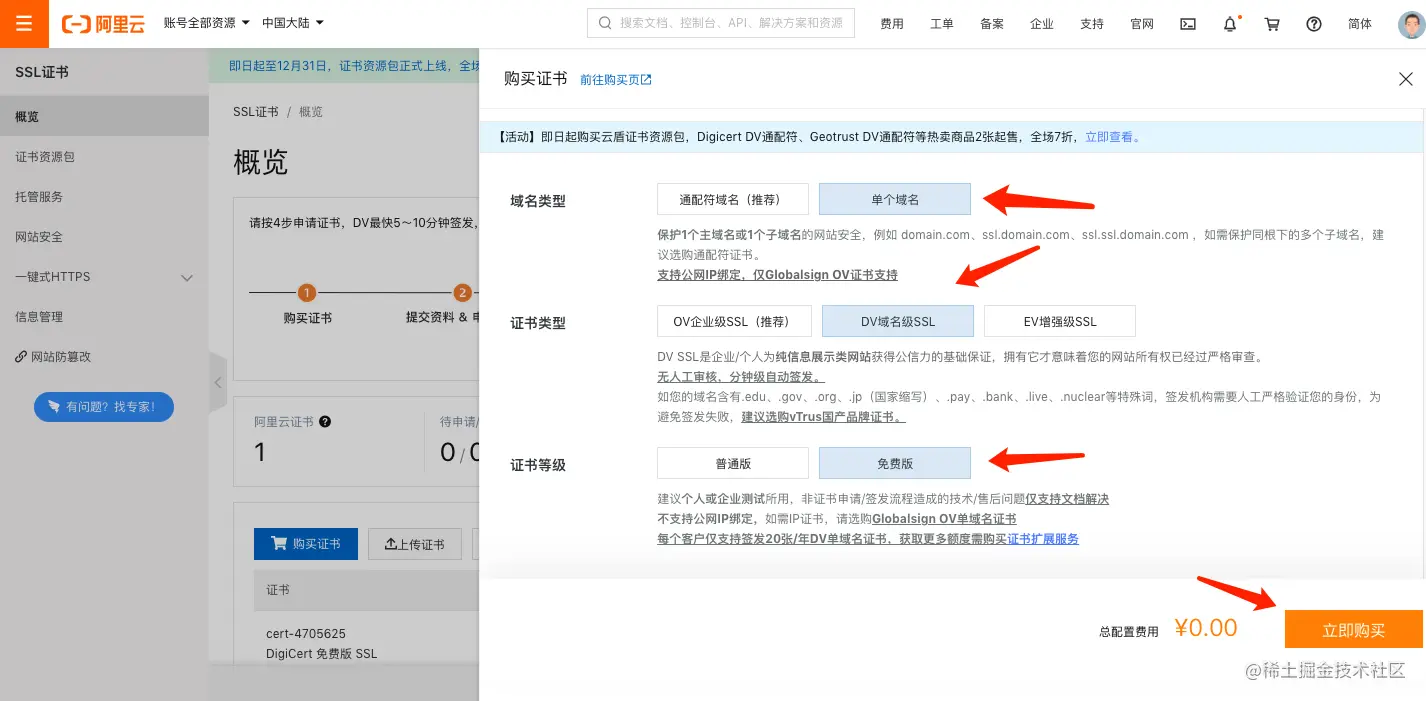Open the orange hamburger menu
Screen dimensions: 1426x701
click(x=24, y=24)
